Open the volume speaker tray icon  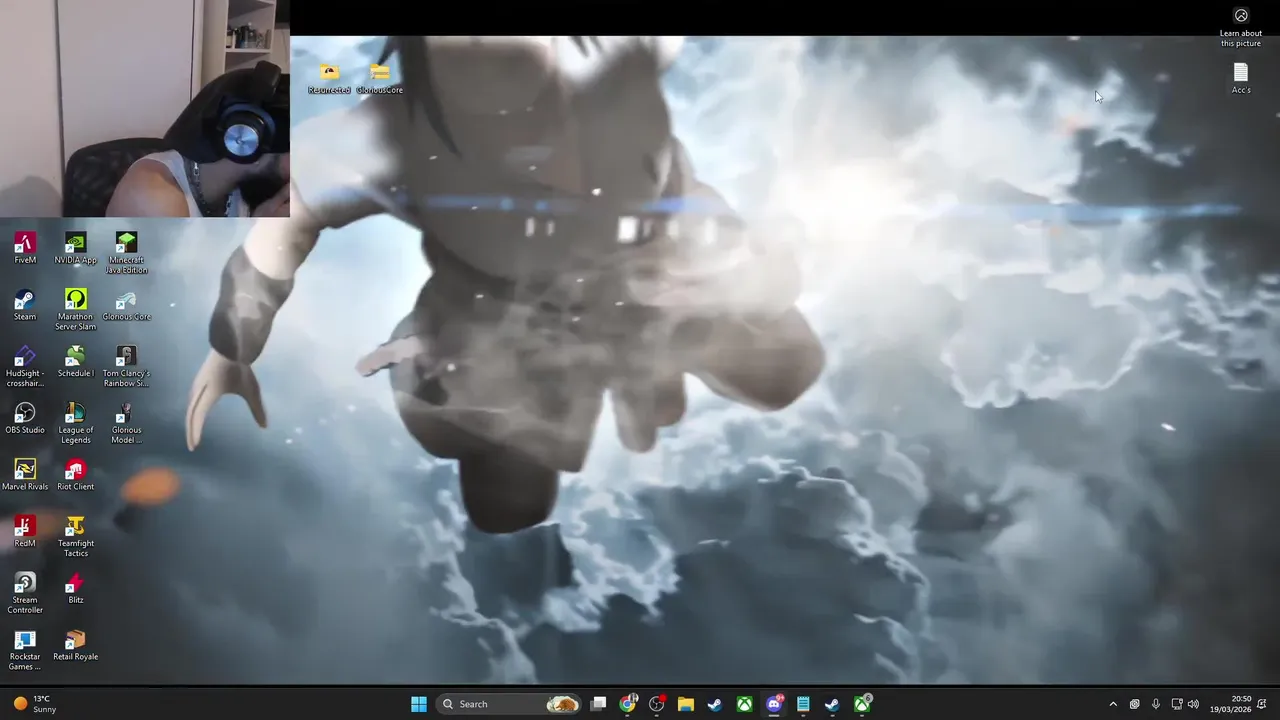click(x=1193, y=704)
